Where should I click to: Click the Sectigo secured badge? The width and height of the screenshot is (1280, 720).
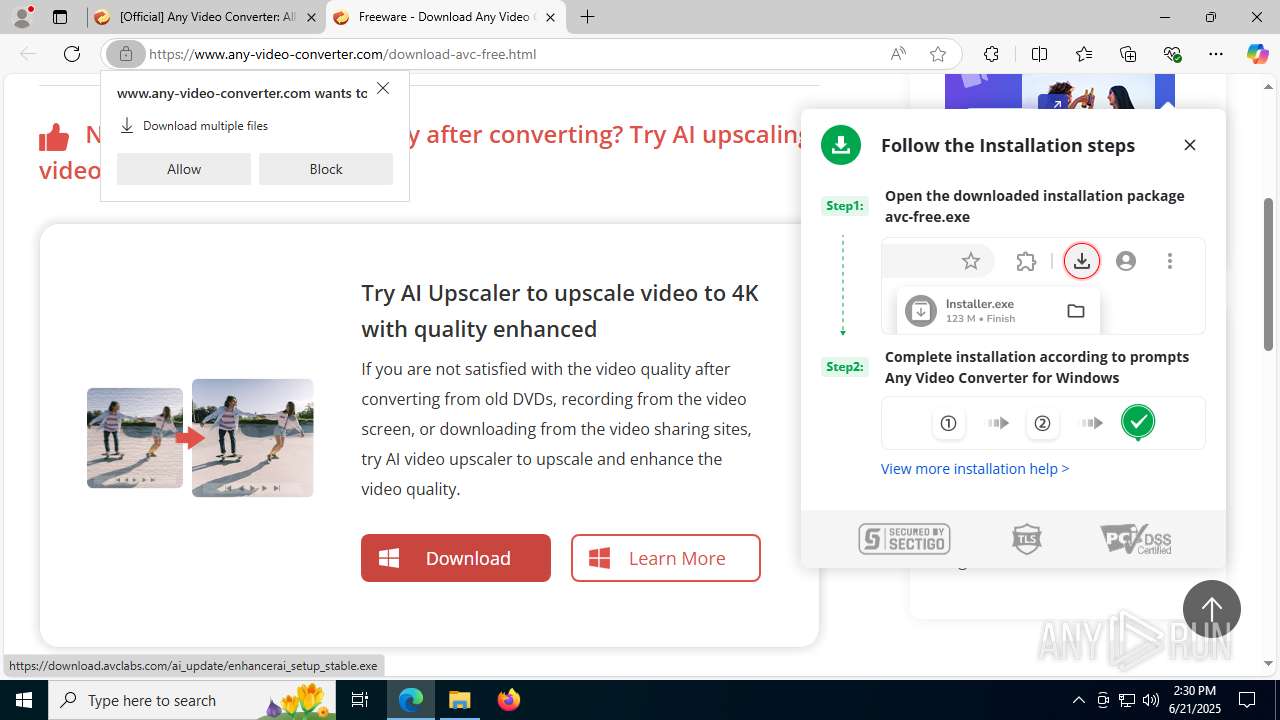pyautogui.click(x=904, y=539)
